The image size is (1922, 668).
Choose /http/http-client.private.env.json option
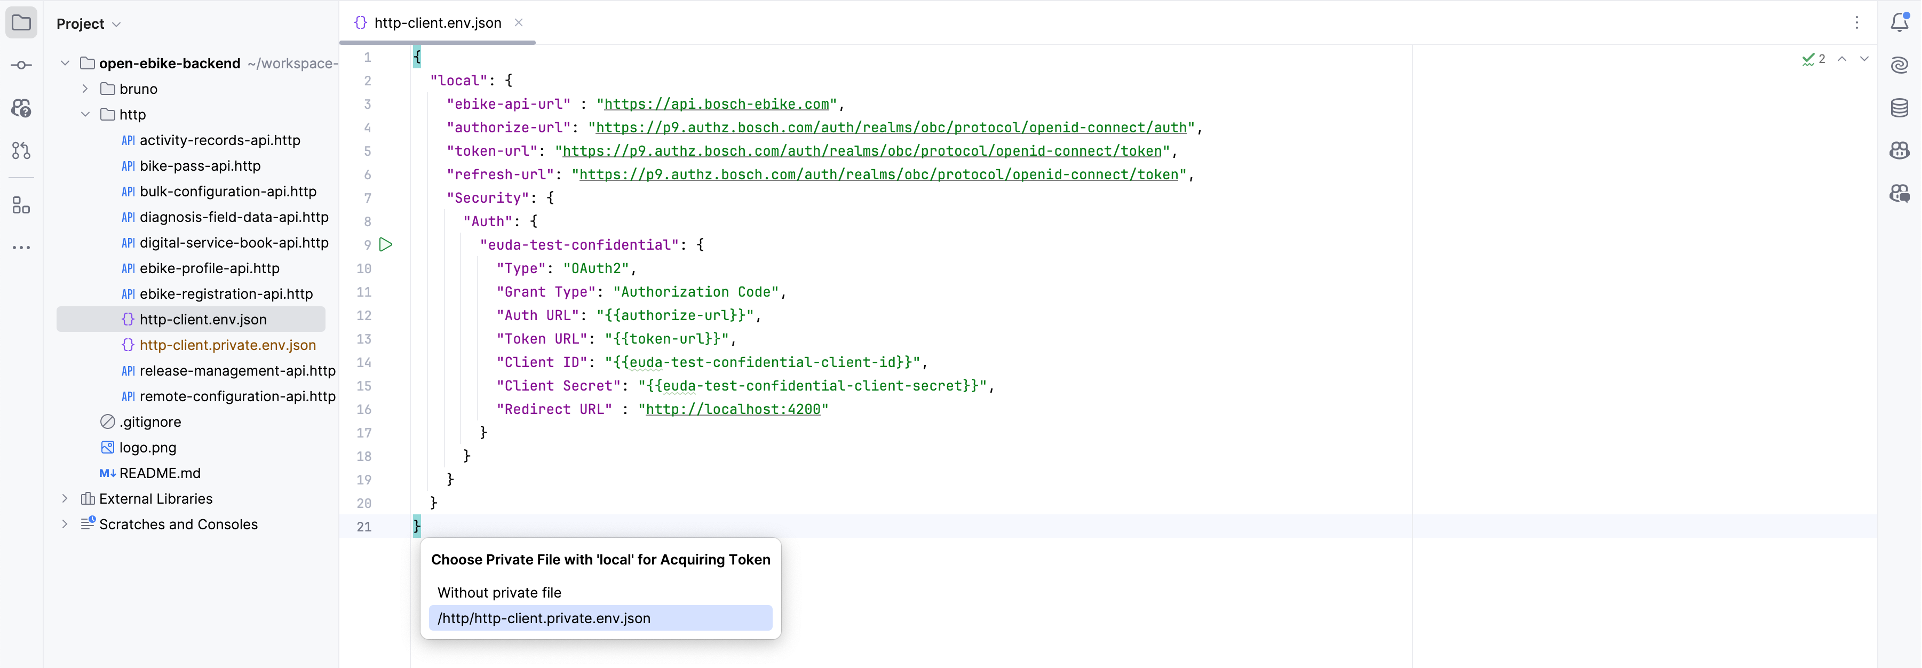click(600, 618)
